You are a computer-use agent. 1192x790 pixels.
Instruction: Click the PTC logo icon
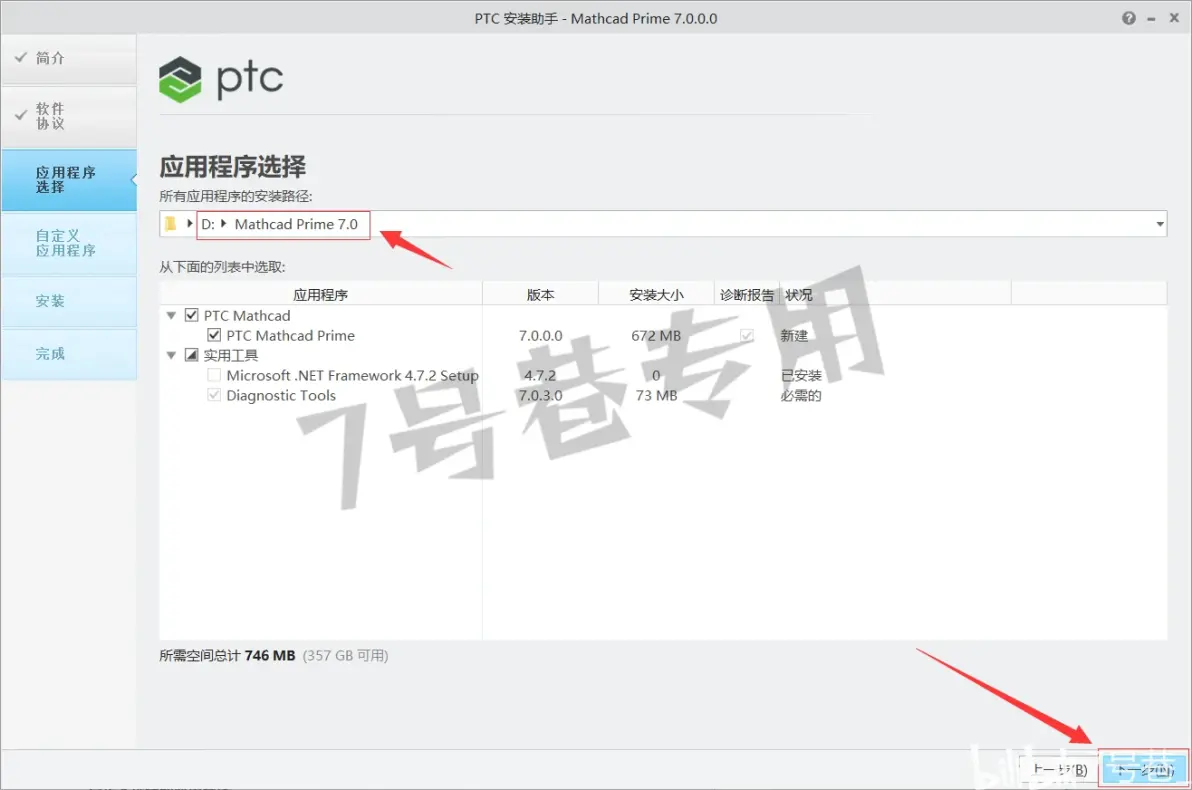tap(180, 79)
